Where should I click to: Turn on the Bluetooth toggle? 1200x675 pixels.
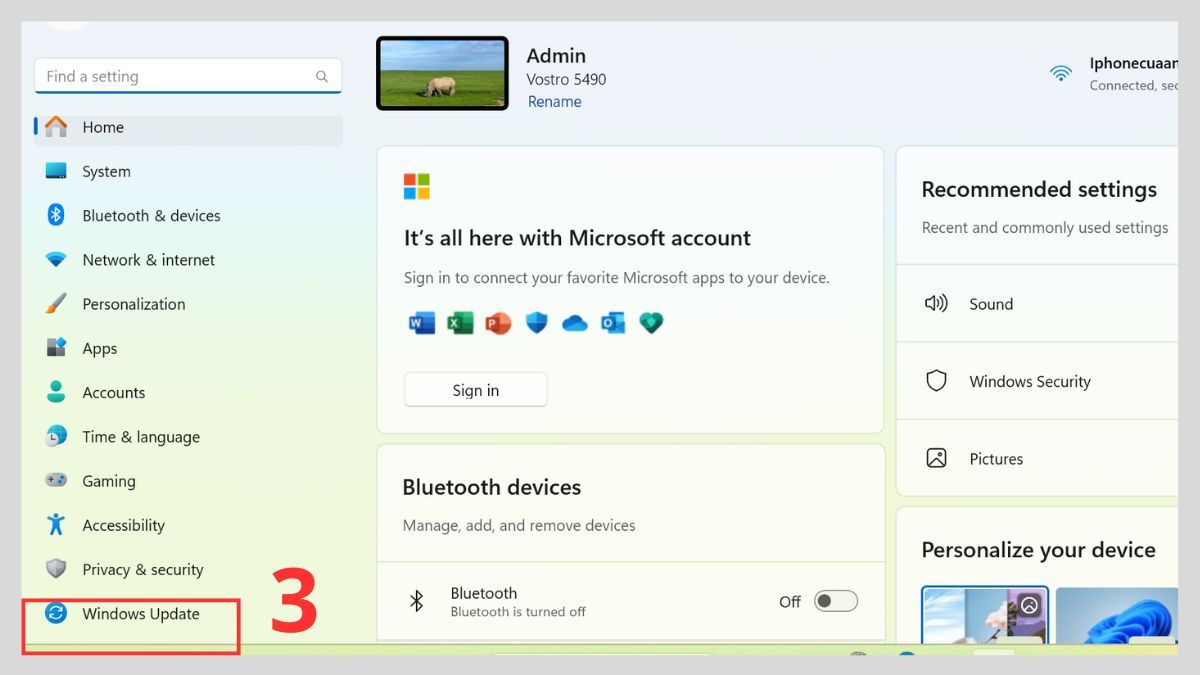(836, 601)
